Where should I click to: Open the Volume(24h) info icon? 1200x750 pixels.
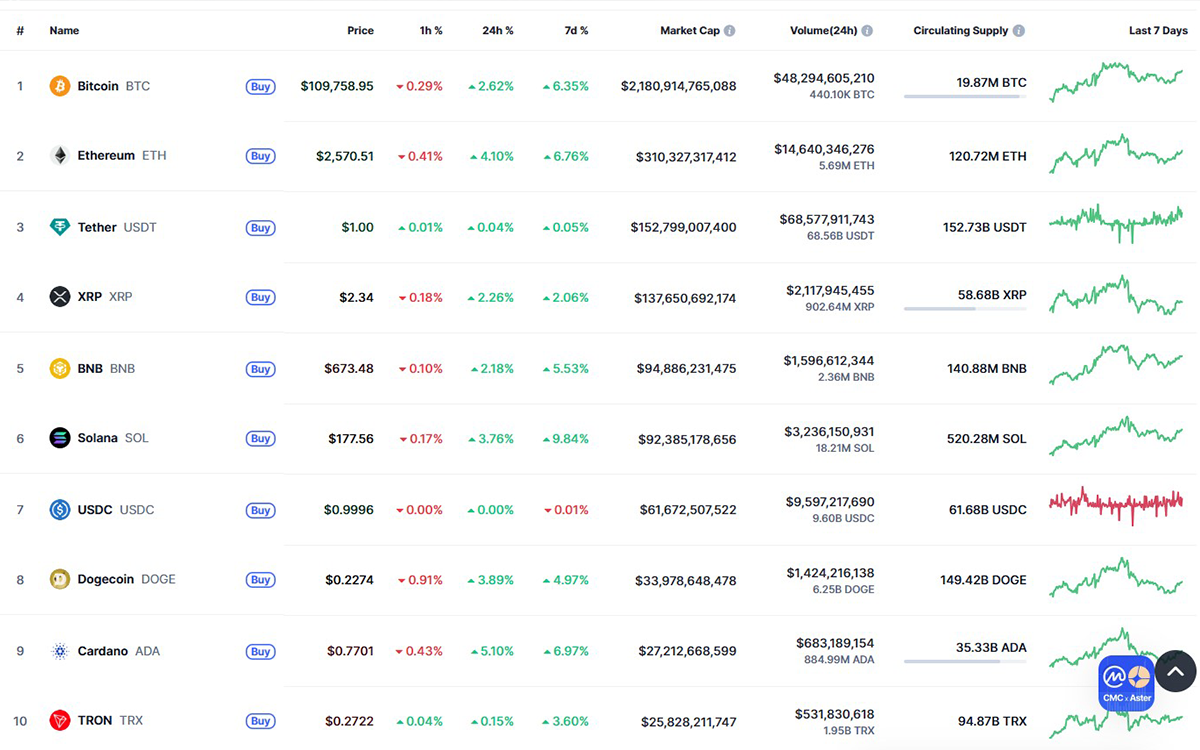coord(867,31)
